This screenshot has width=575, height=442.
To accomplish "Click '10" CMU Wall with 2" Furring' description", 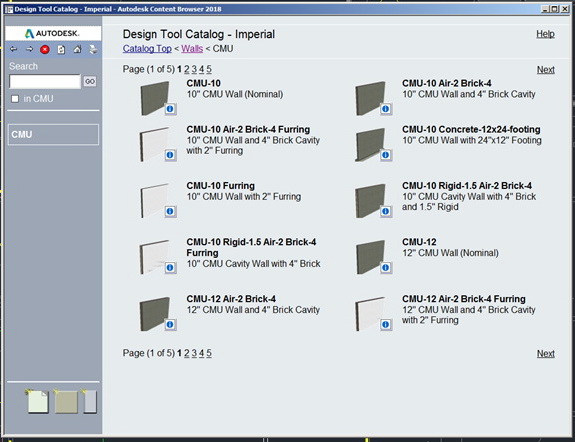I will [x=244, y=197].
